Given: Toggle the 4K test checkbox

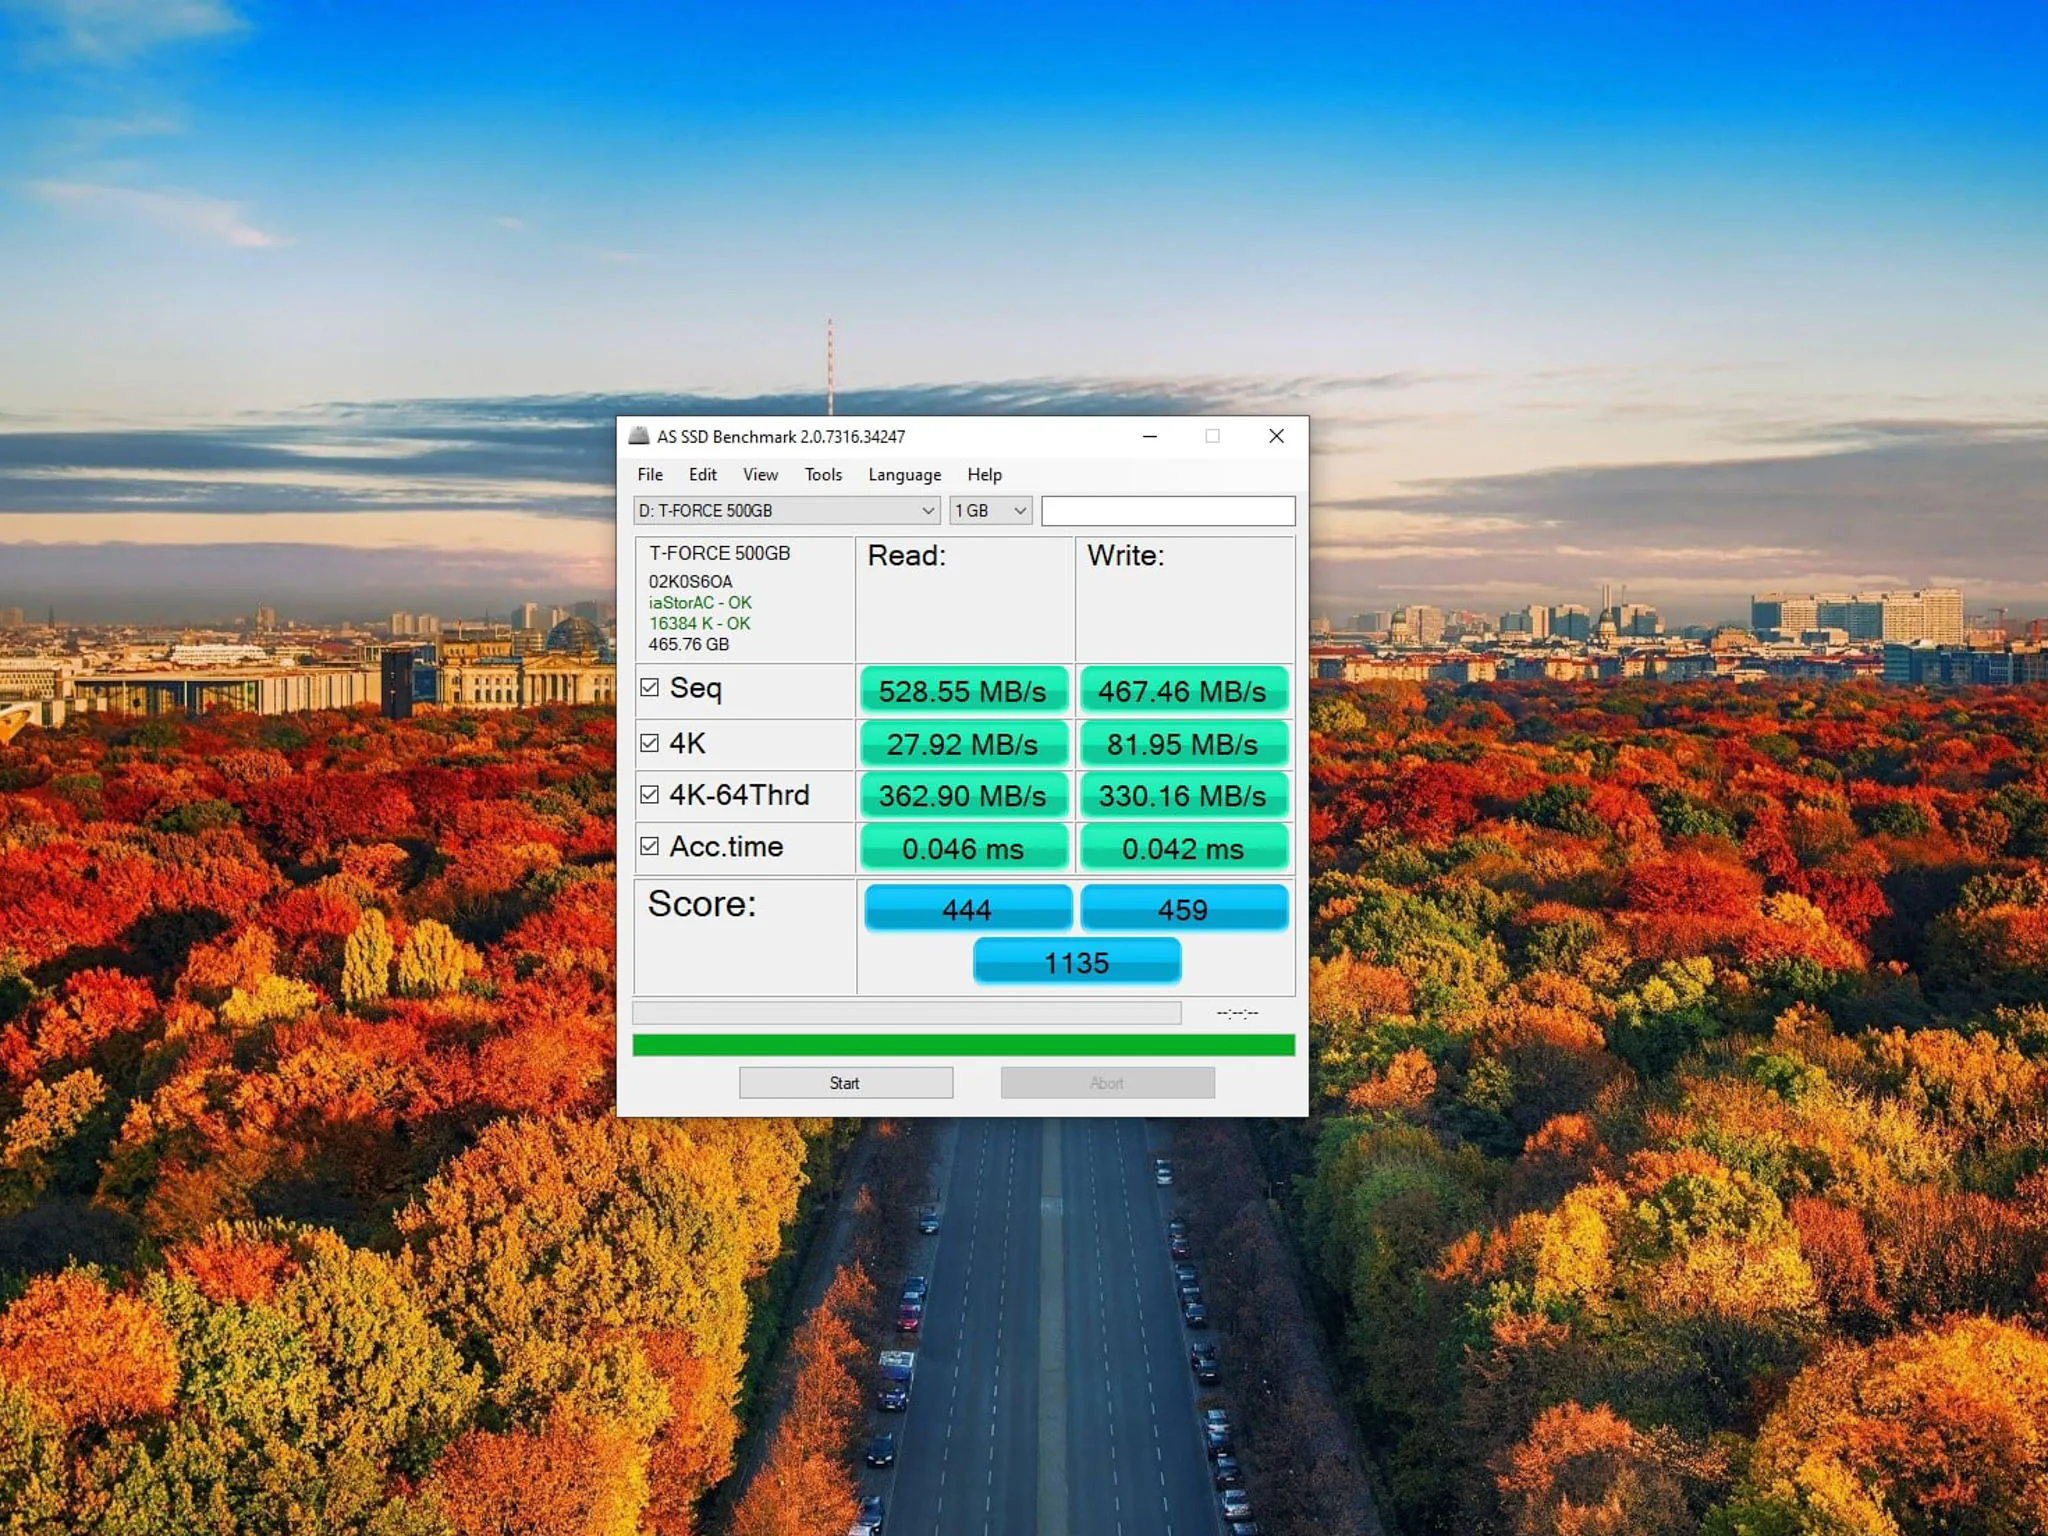Looking at the screenshot, I should (649, 743).
